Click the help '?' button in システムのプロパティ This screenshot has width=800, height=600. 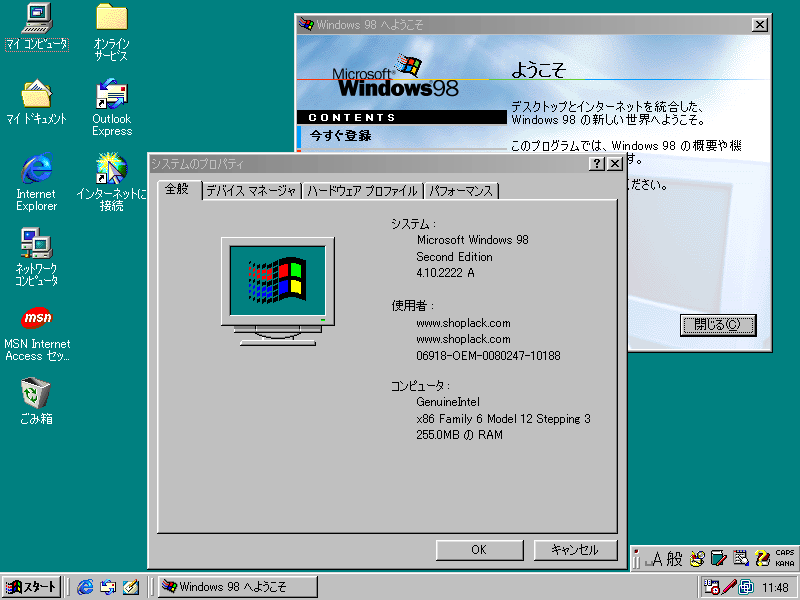(x=596, y=164)
